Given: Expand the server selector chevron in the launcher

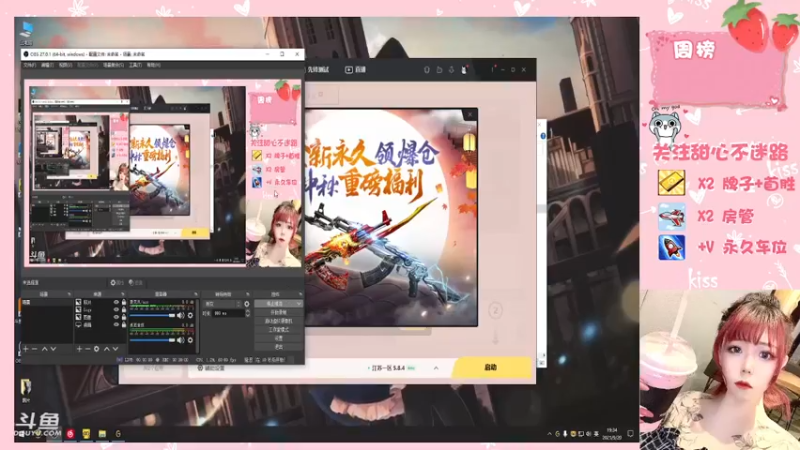Looking at the screenshot, I should [x=436, y=368].
